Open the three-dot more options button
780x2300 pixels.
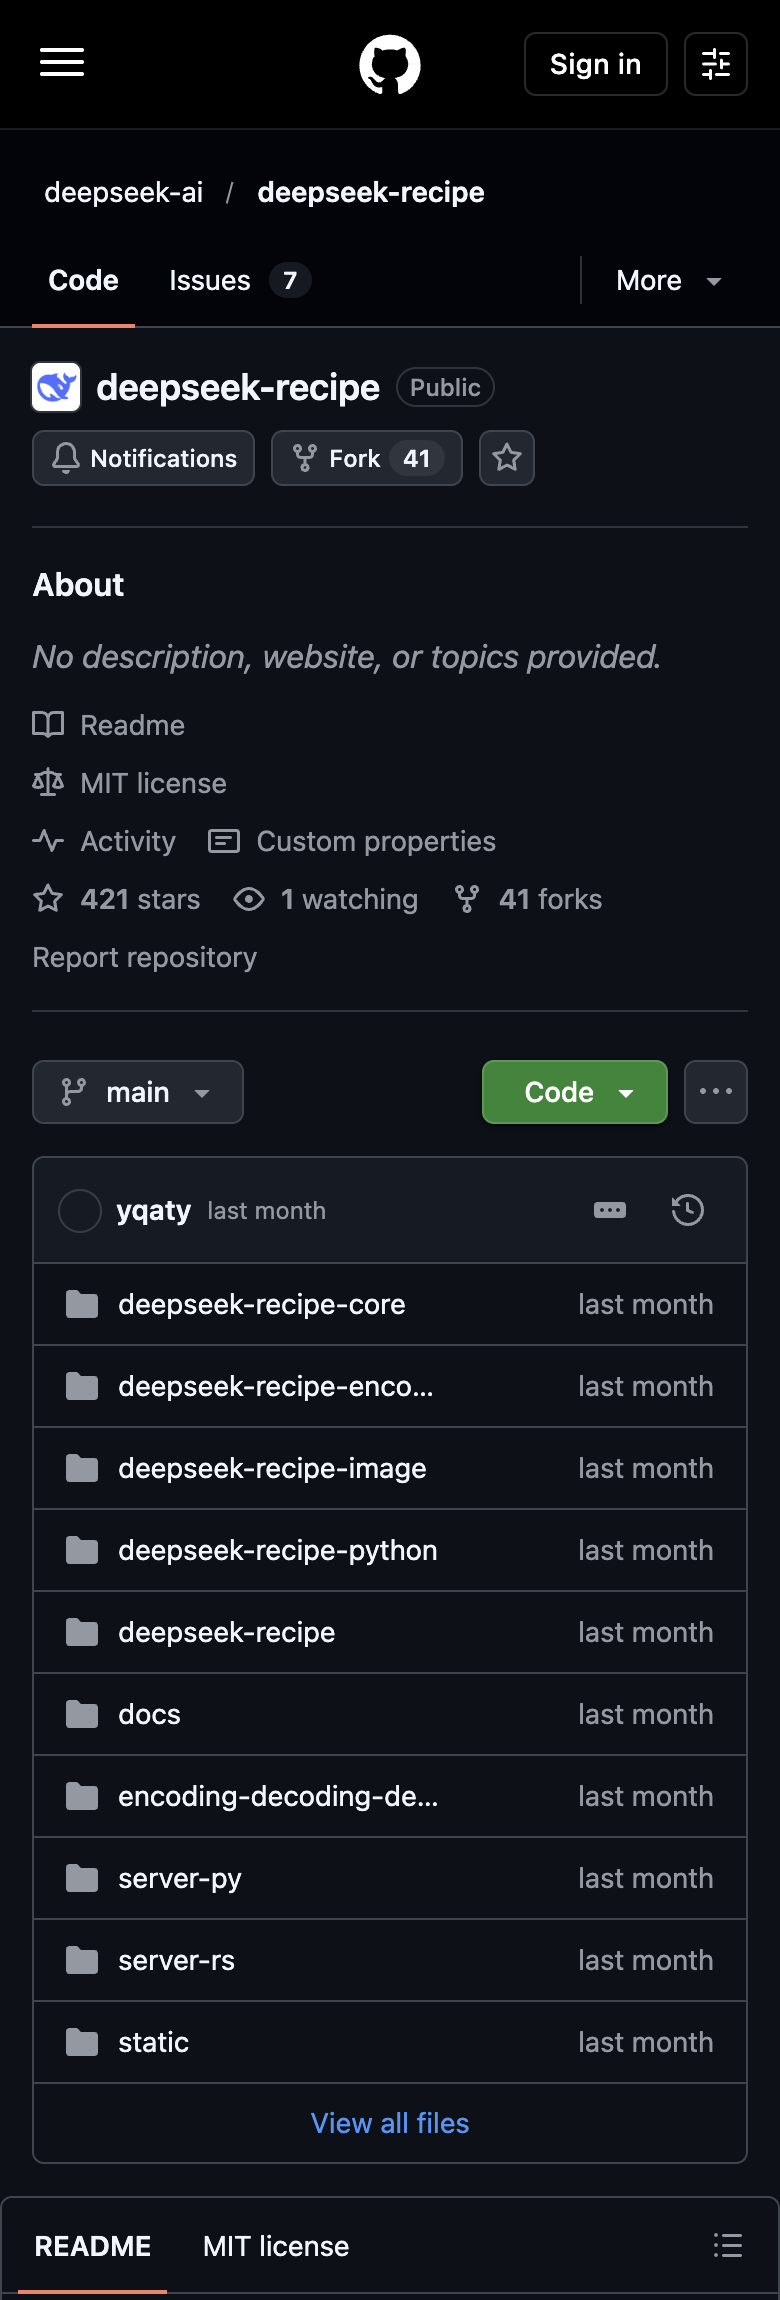[x=716, y=1092]
